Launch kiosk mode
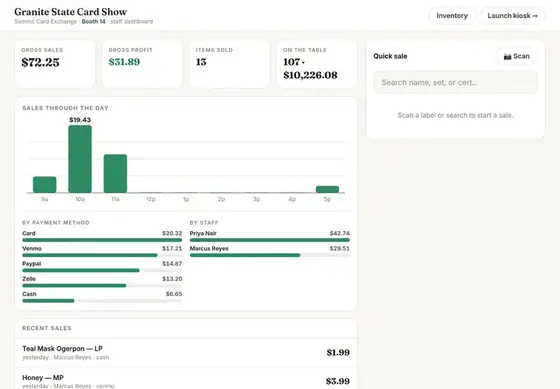 (512, 16)
